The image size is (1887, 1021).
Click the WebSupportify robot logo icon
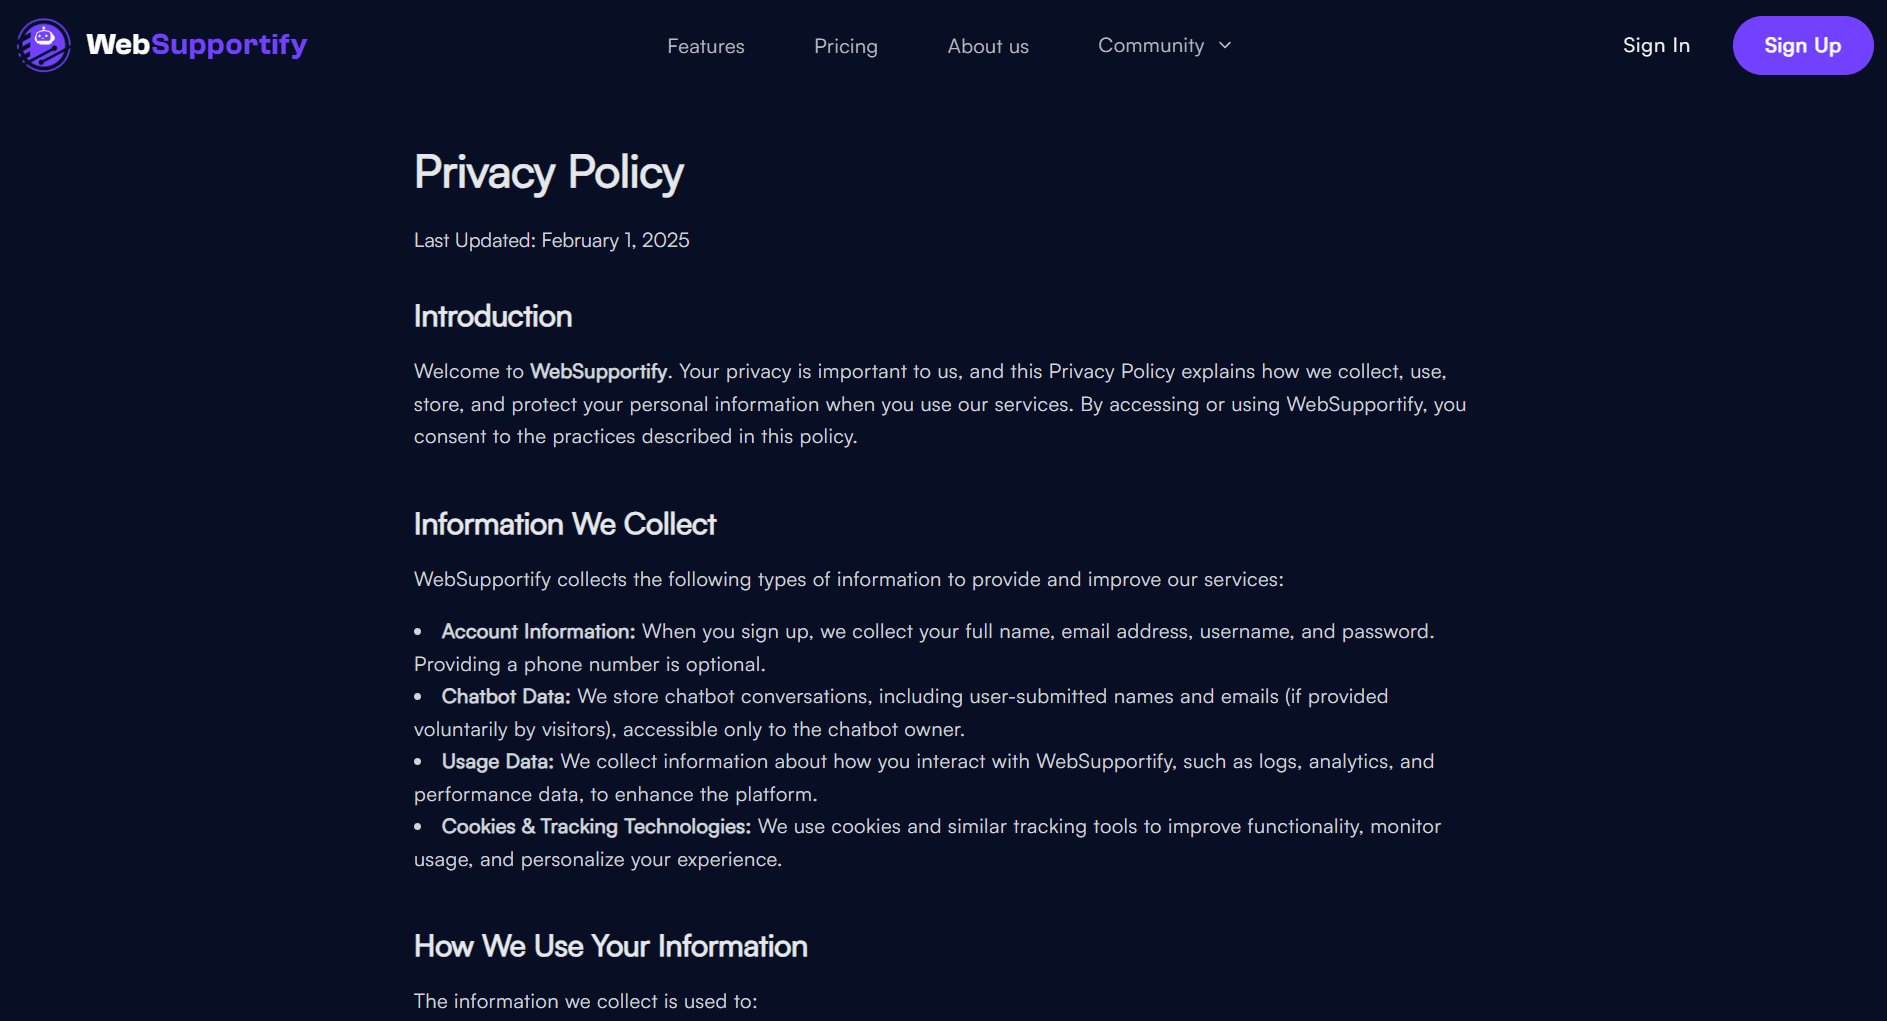tap(43, 45)
